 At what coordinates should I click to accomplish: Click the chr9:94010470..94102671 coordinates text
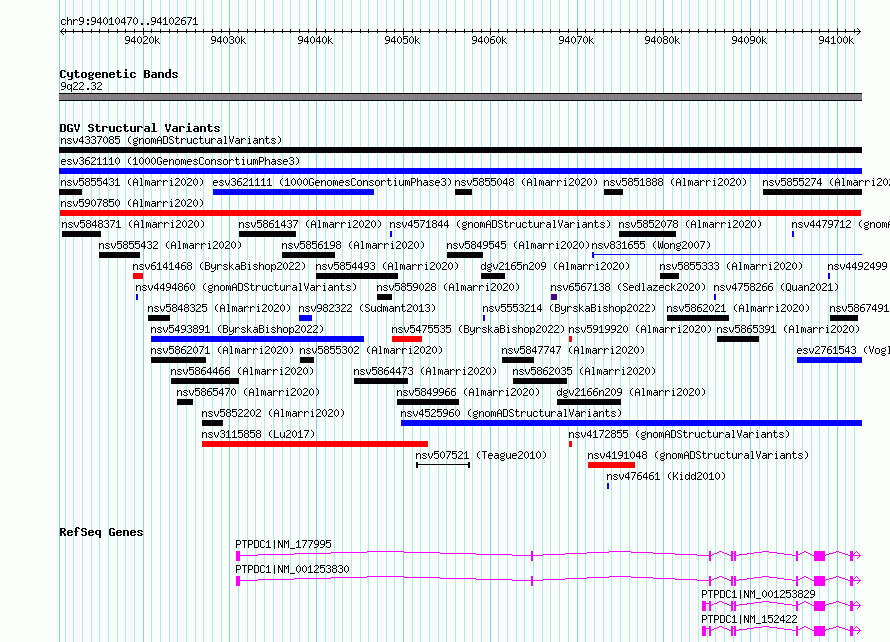[129, 22]
